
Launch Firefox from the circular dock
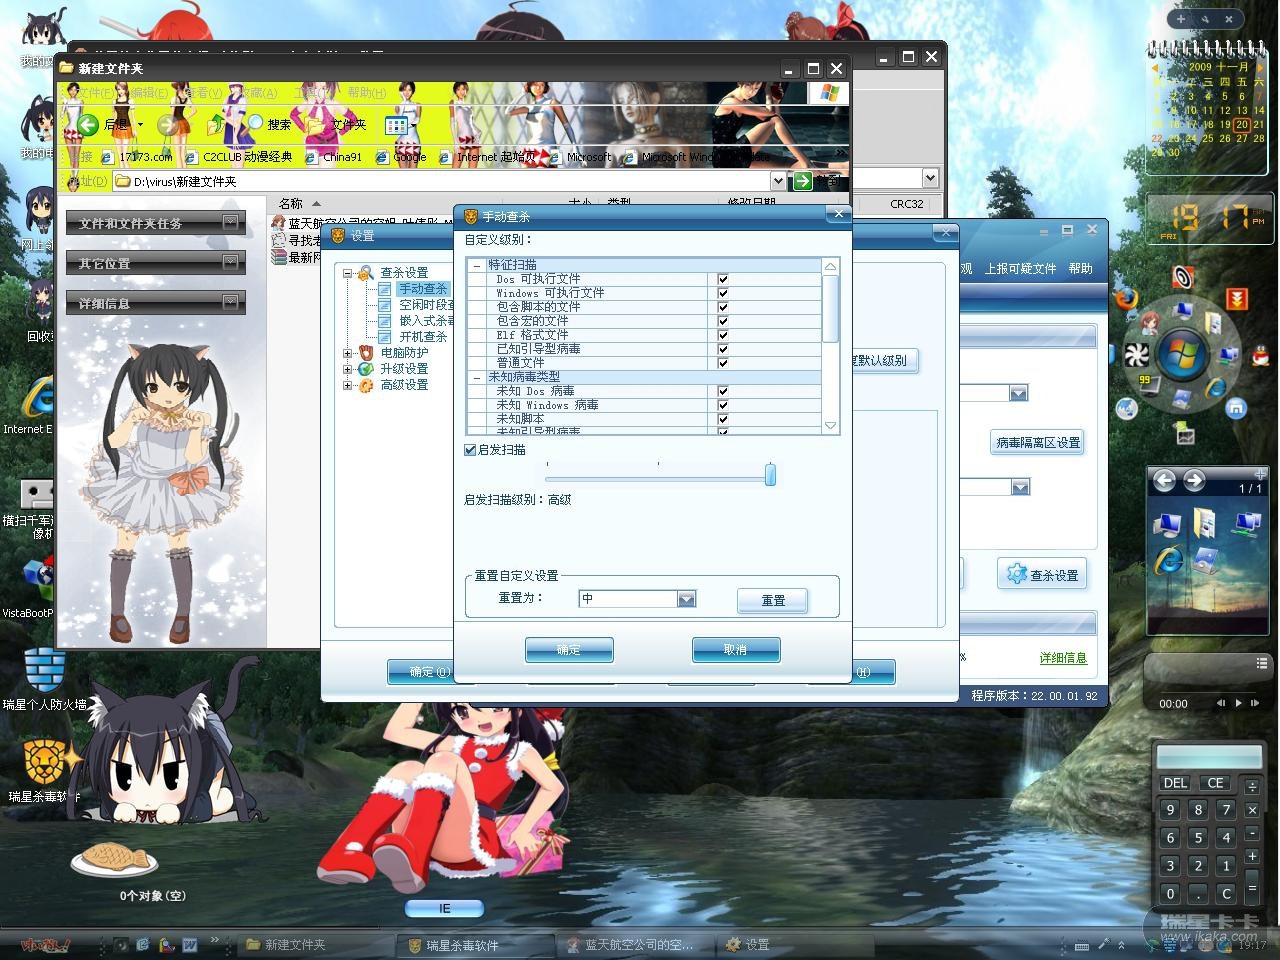(1127, 298)
